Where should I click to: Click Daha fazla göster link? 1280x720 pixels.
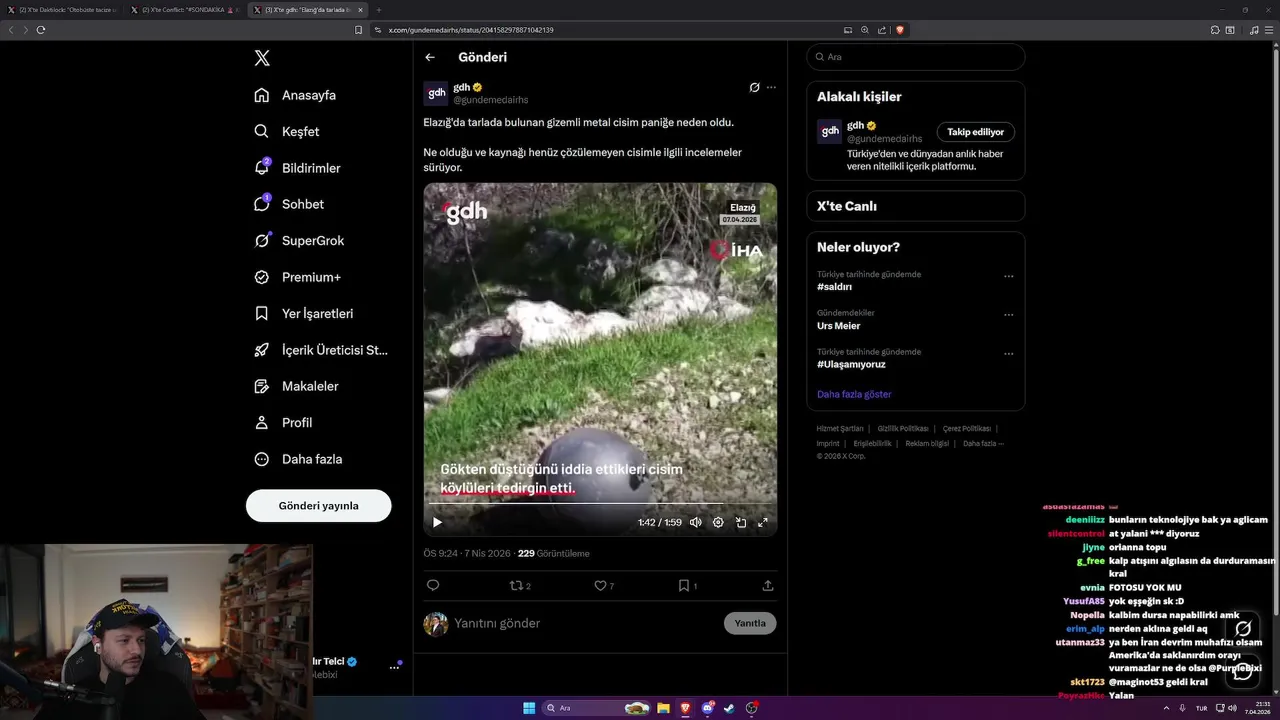pos(854,394)
